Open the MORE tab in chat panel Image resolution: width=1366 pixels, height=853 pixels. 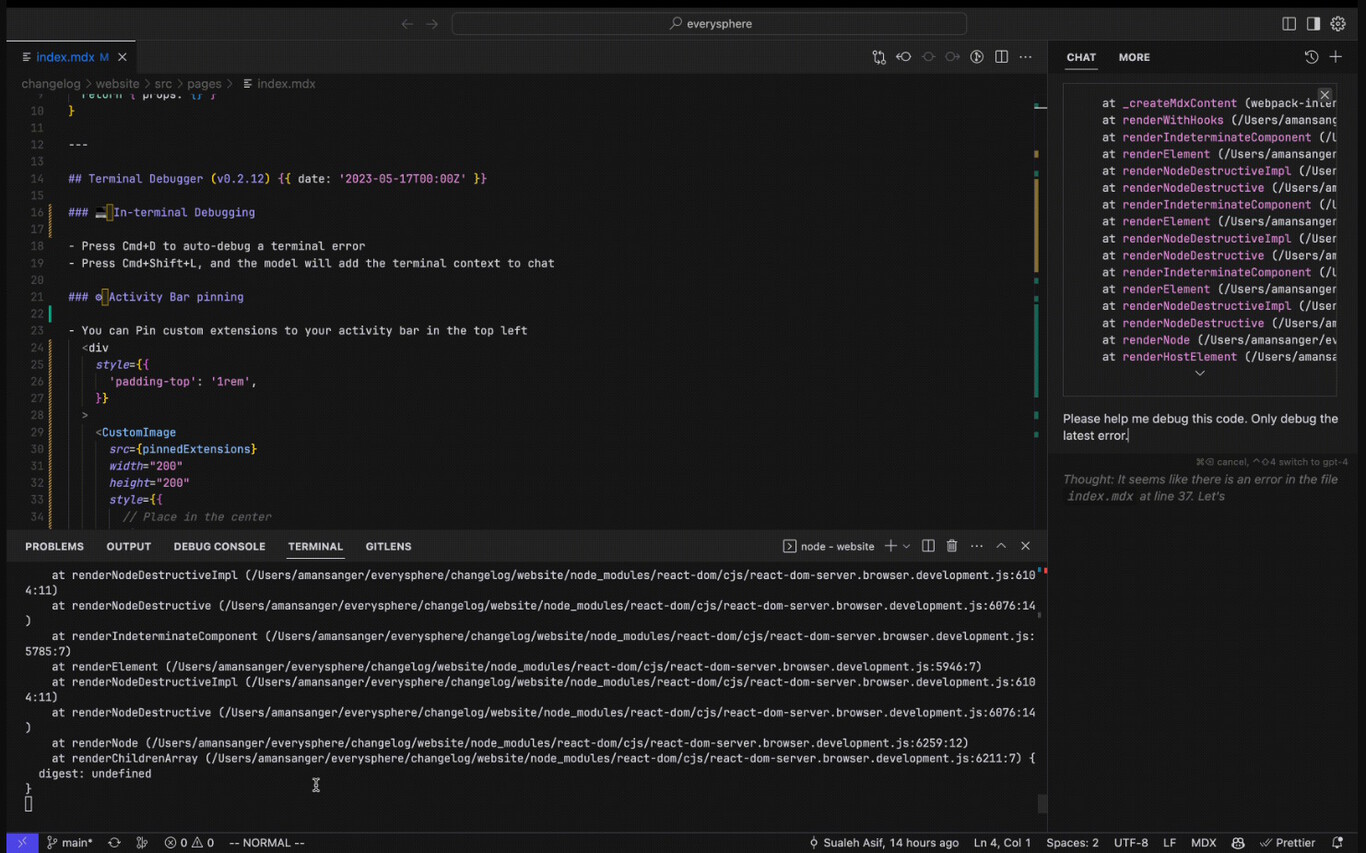coord(1134,57)
